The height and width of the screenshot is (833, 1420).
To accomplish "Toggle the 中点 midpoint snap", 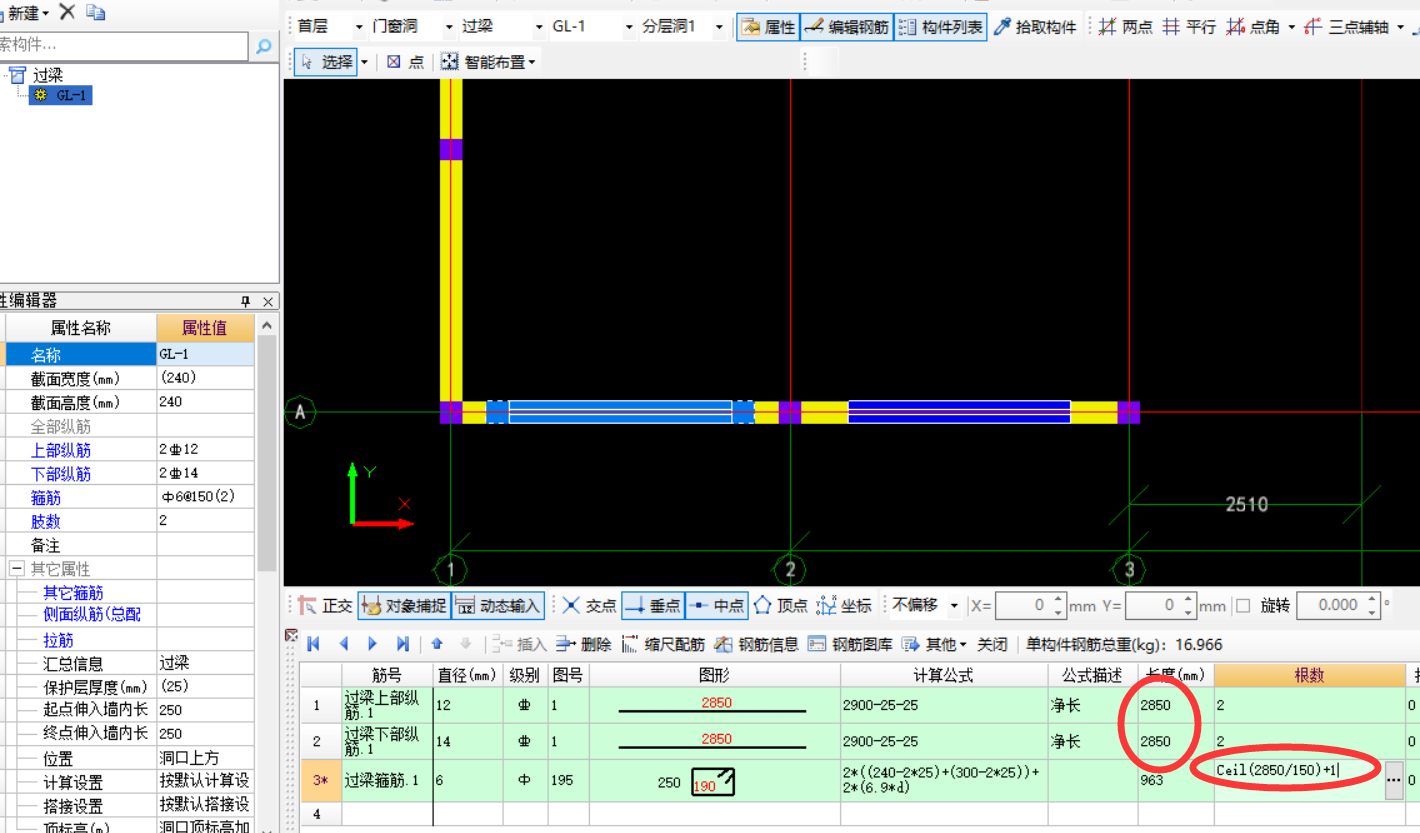I will [717, 605].
